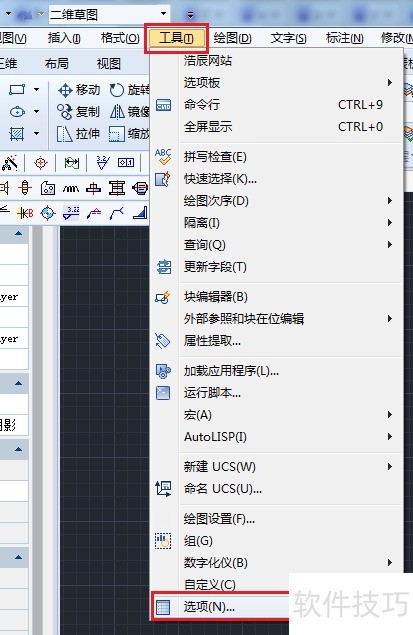Click the surface roughness 3.2 symbol icon
This screenshot has height=635, width=413.
coord(103,163)
